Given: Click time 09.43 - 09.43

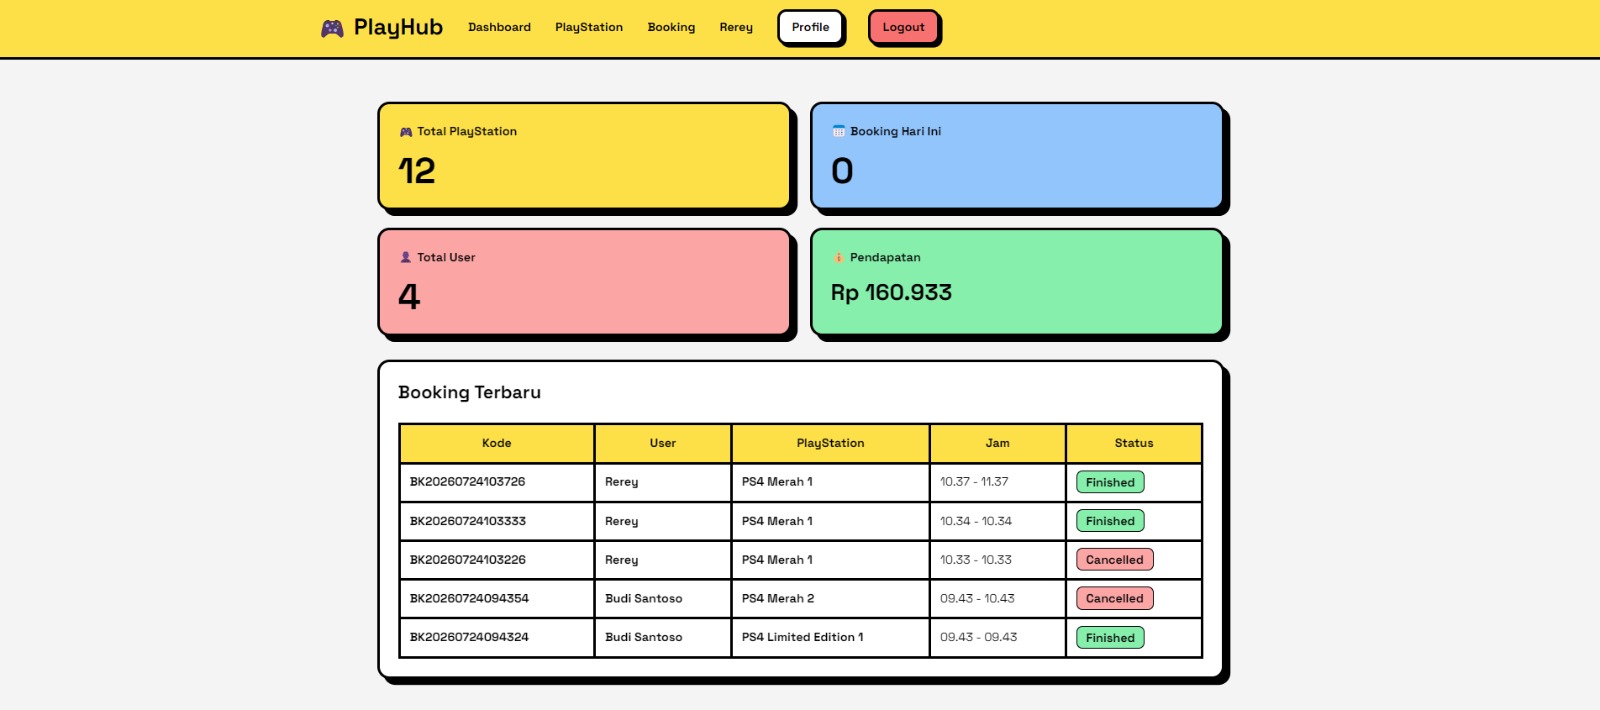Looking at the screenshot, I should (x=978, y=637).
